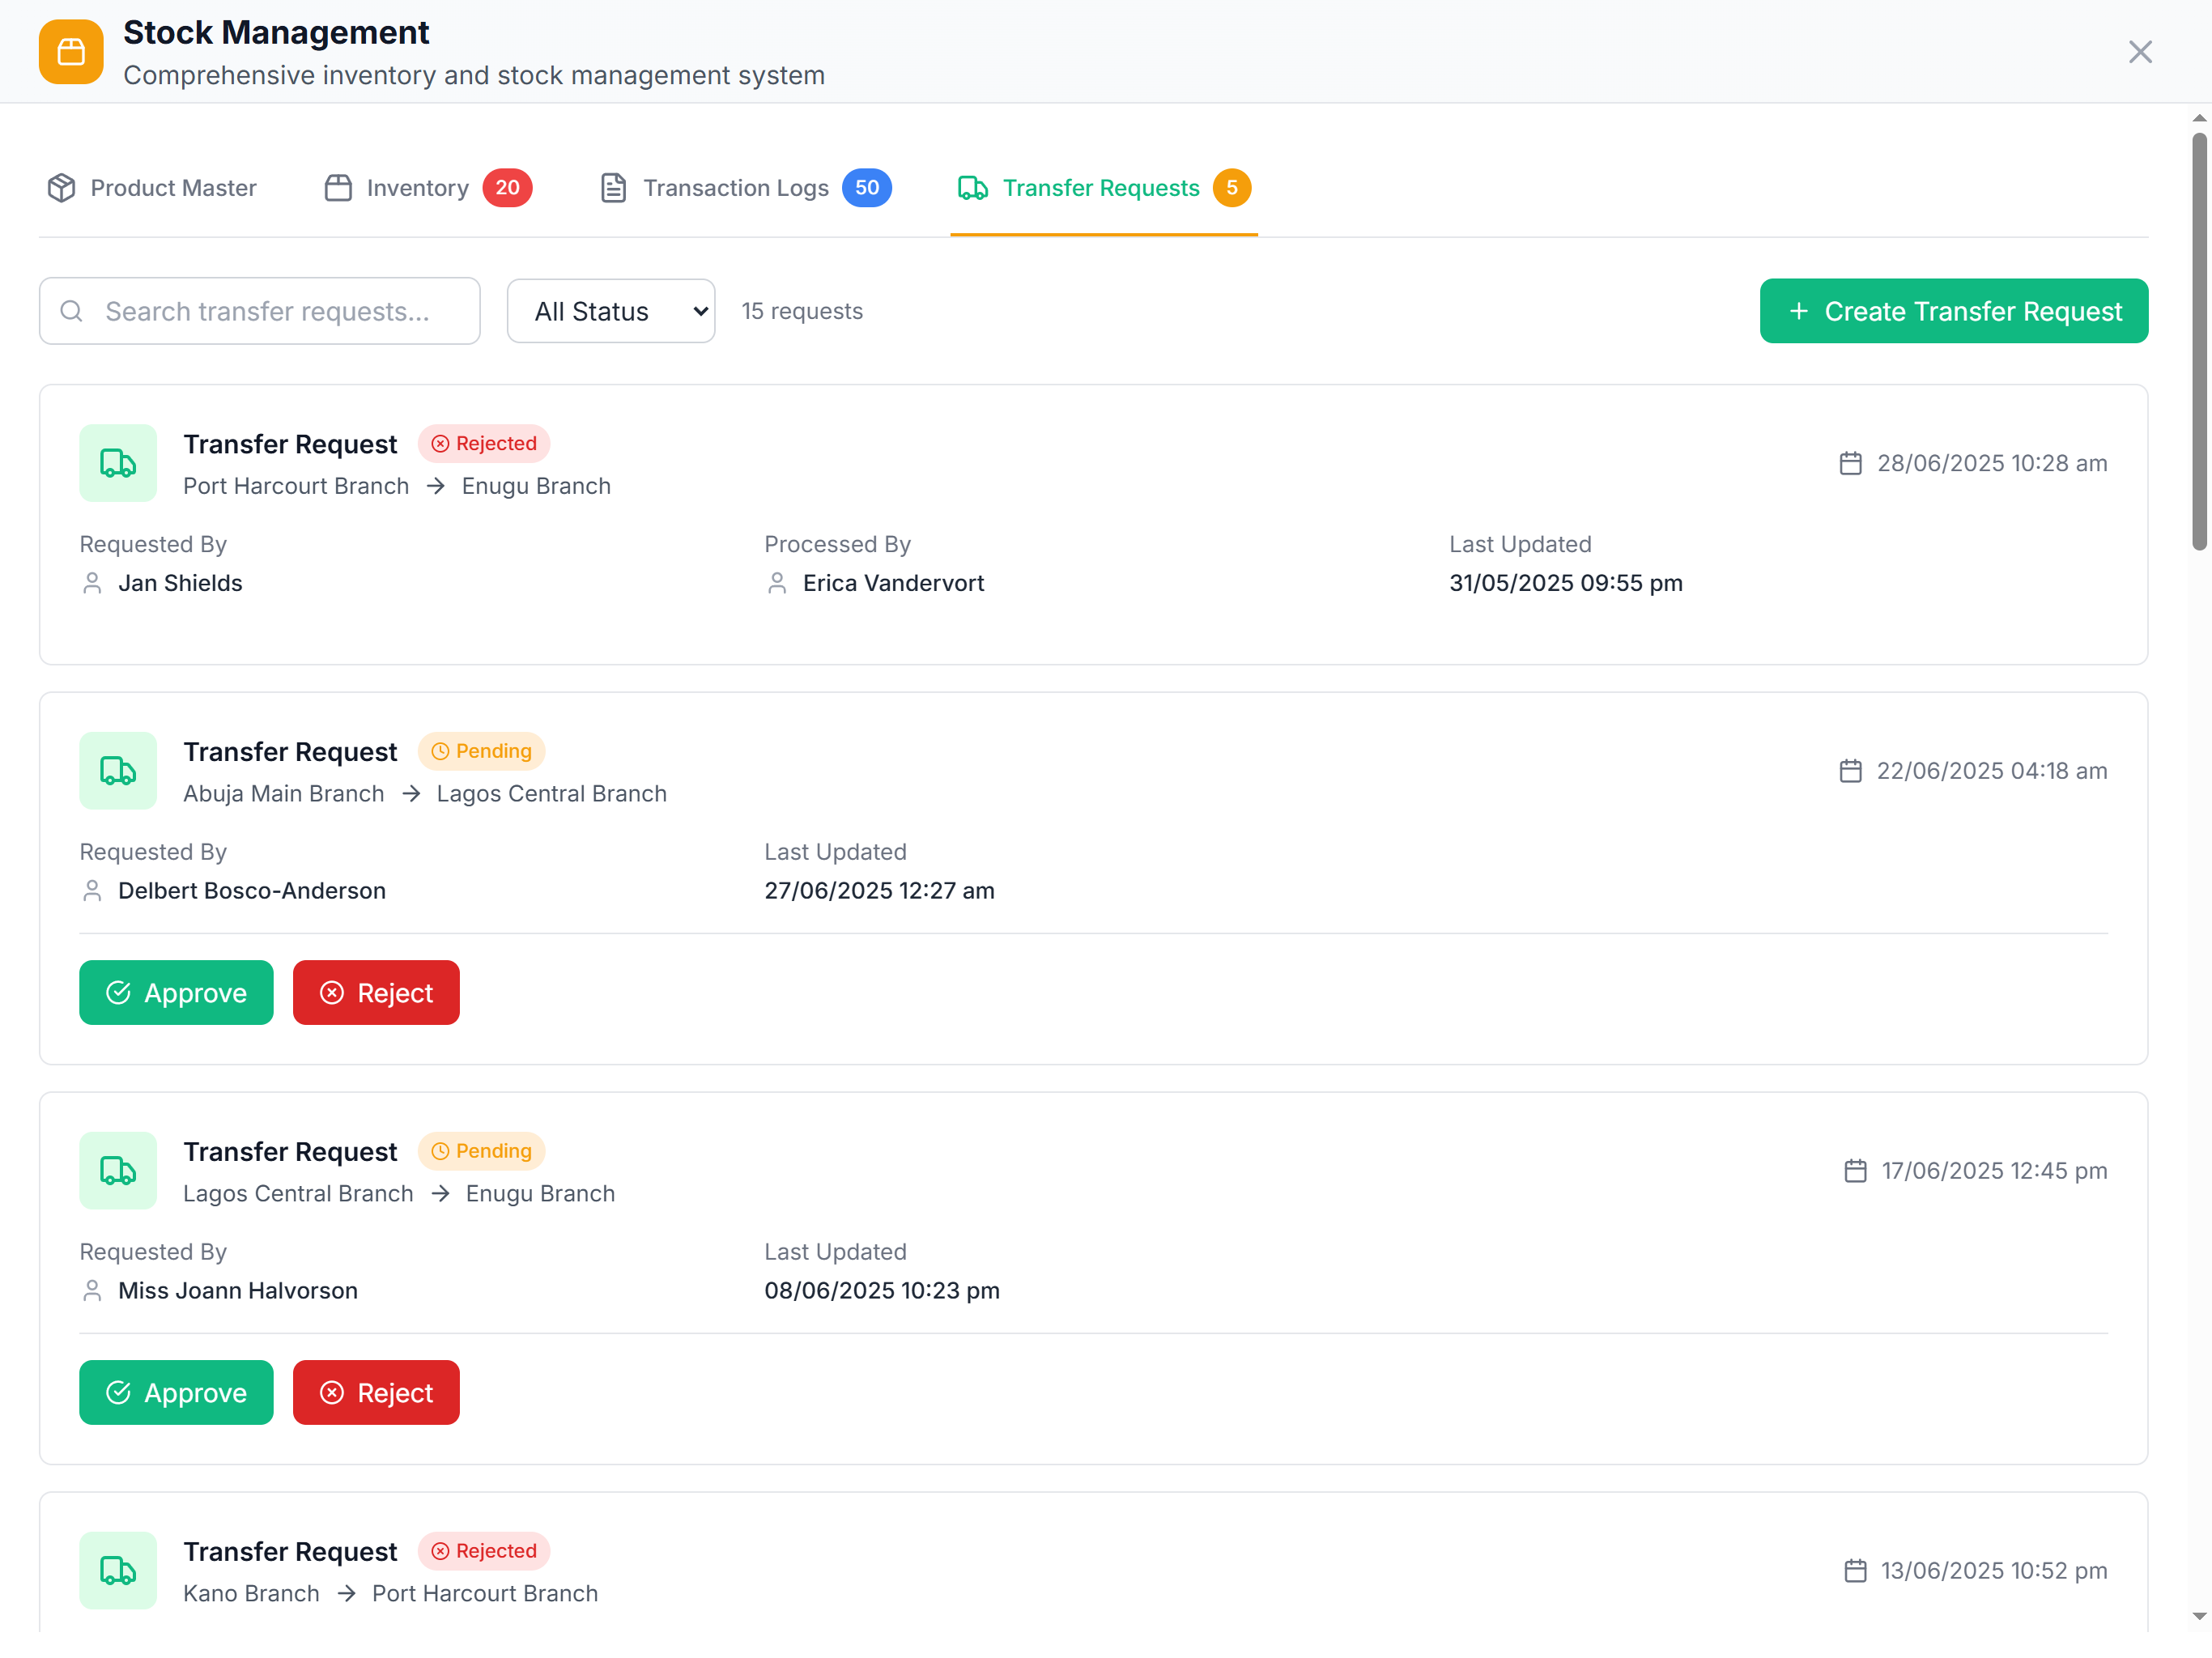Click the vertical scrollbar thumb
The width and height of the screenshot is (2212, 1658).
2199,340
